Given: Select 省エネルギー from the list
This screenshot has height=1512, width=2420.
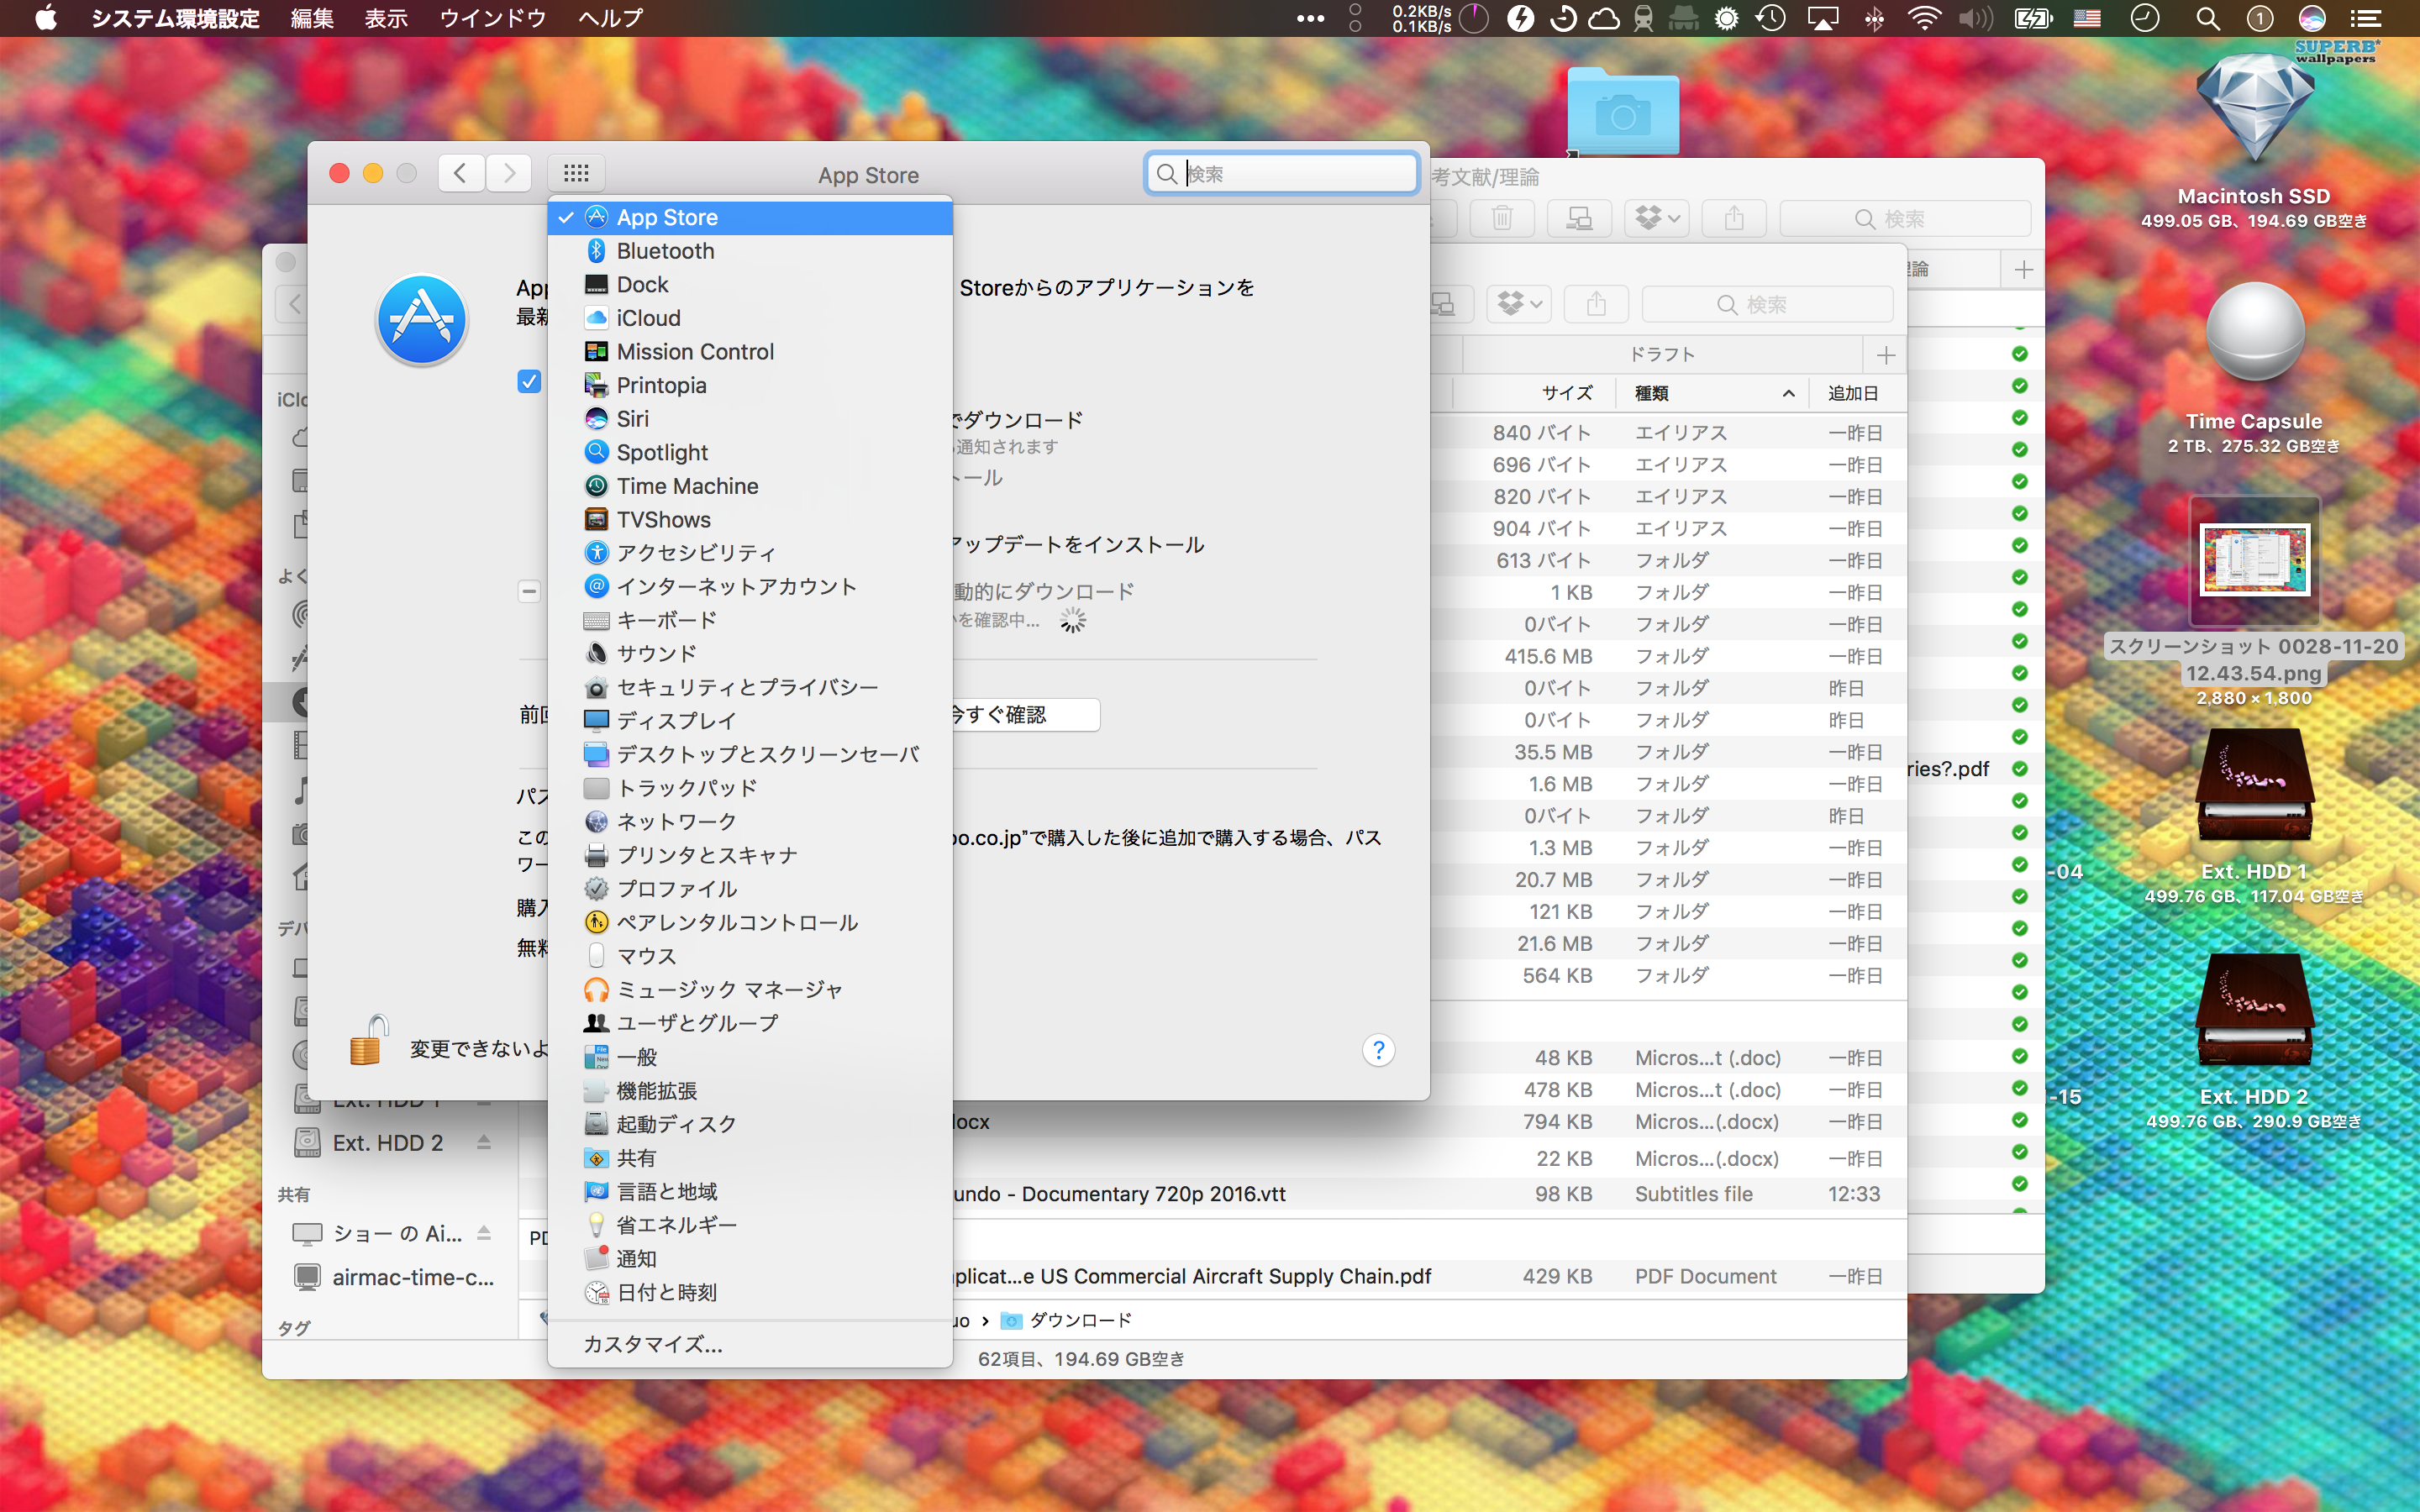Looking at the screenshot, I should (750, 1226).
